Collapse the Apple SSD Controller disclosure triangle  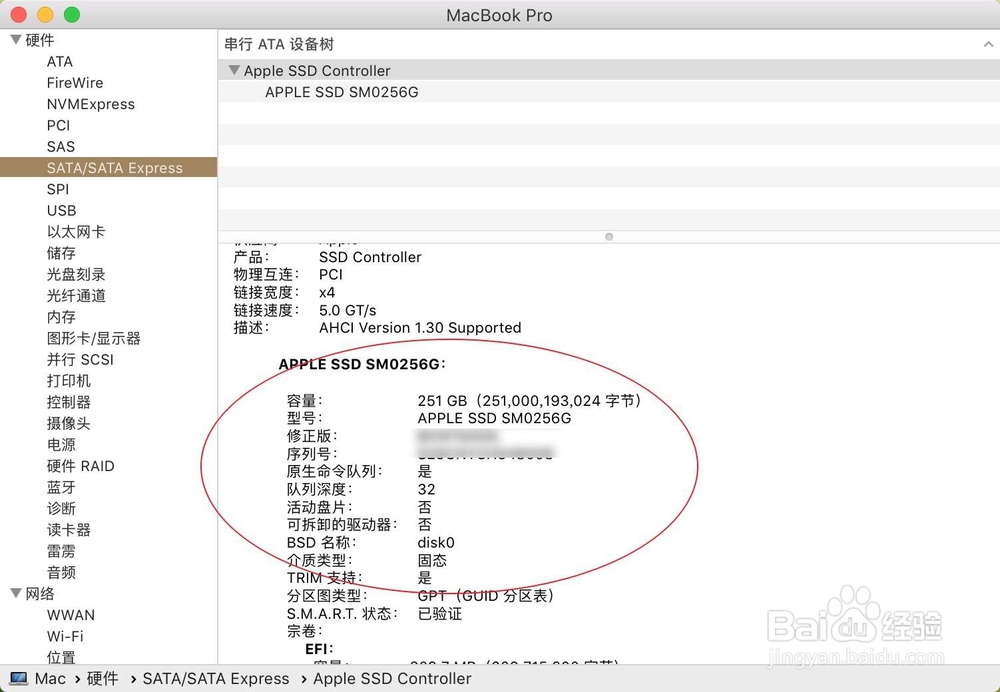233,70
